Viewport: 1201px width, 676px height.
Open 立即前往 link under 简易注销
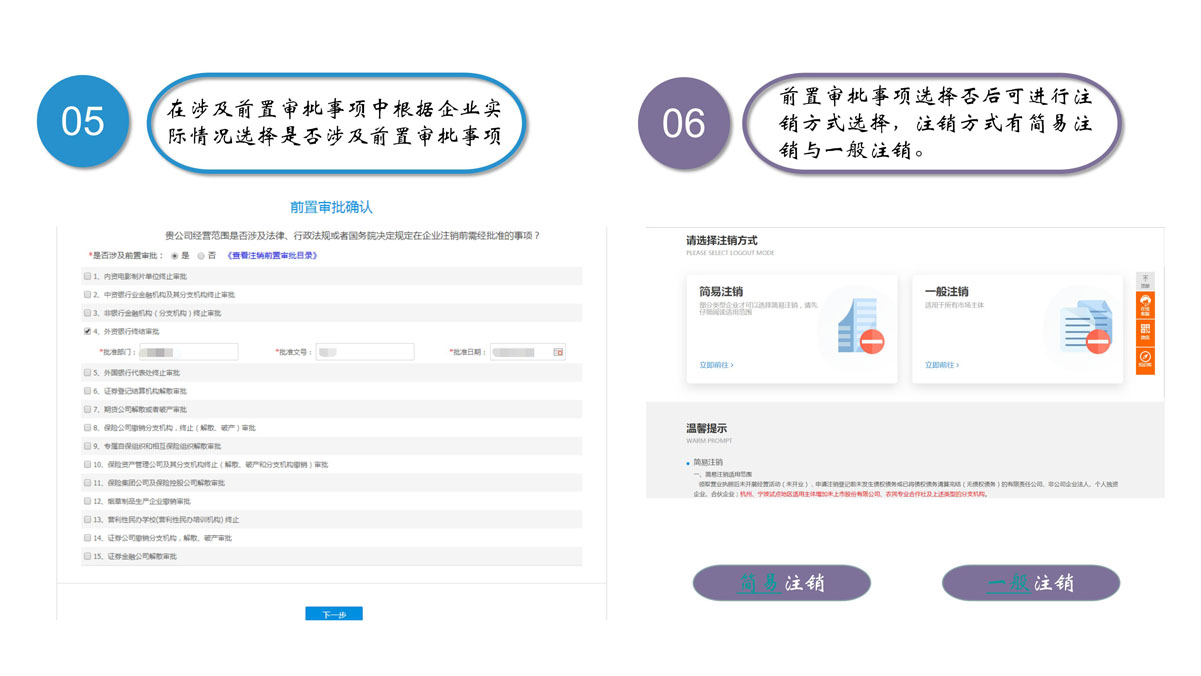716,366
